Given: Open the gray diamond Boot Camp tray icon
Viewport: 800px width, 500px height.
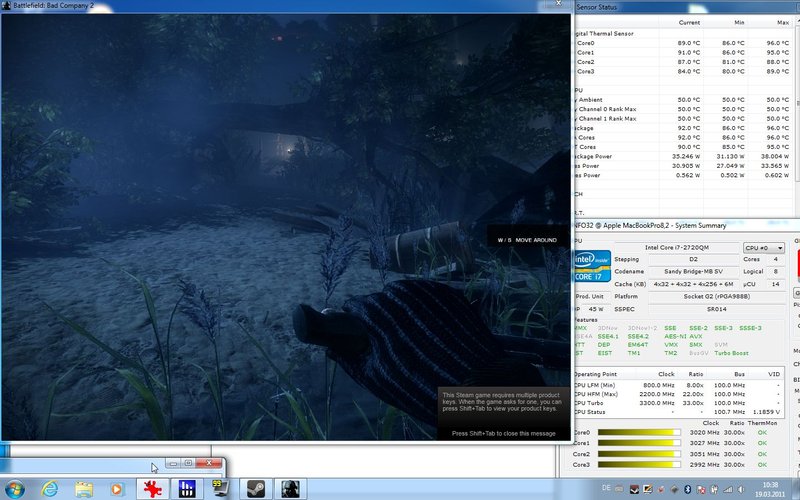Looking at the screenshot, I should 674,489.
